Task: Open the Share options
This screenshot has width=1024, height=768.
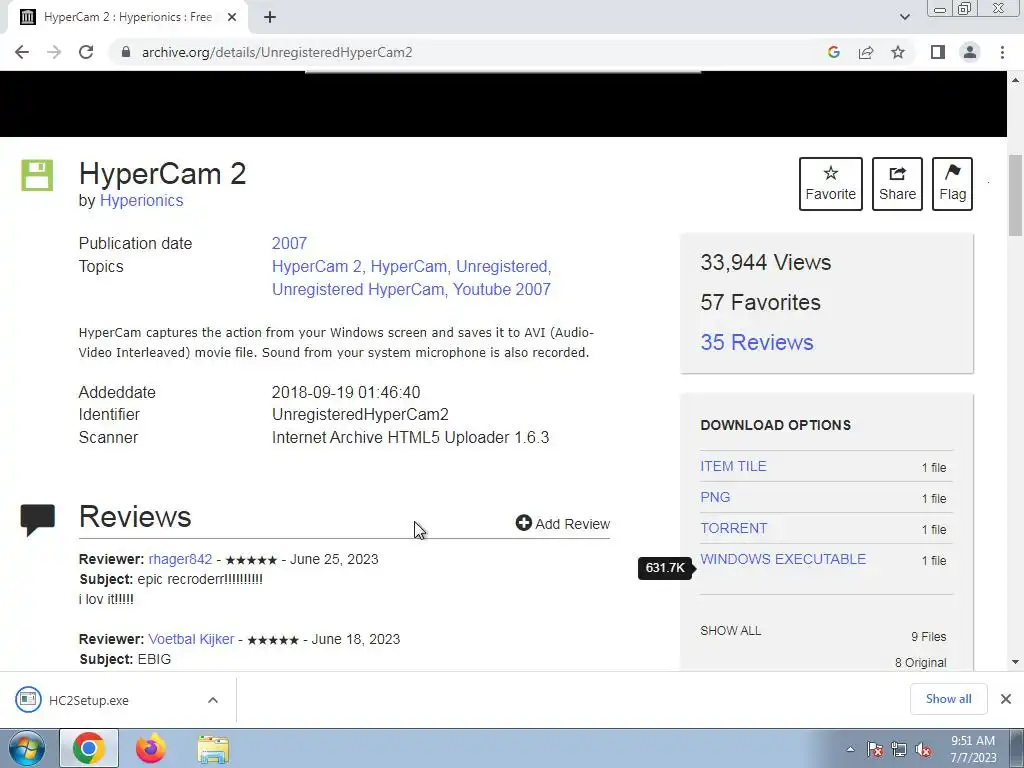Action: pos(897,184)
